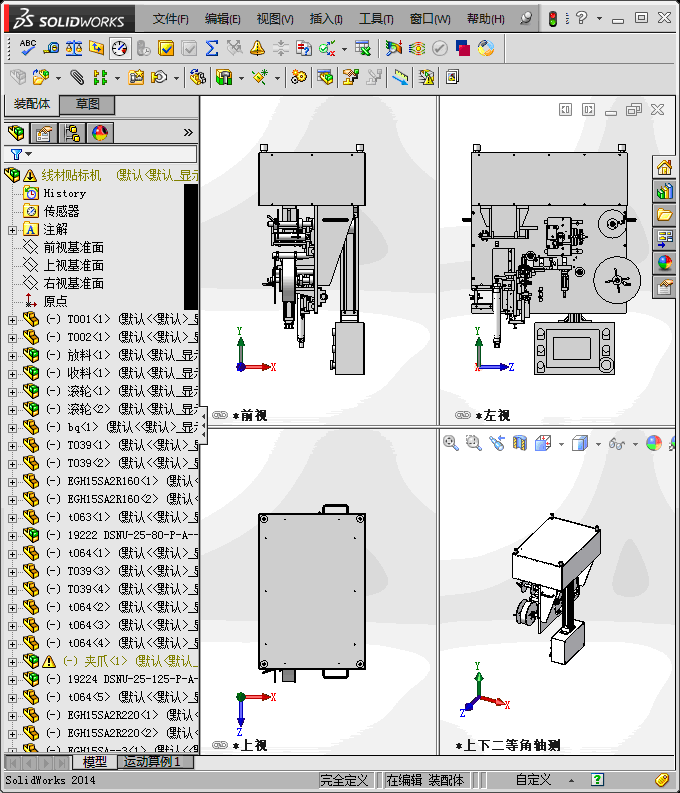Click the Smart Fasteners icon
The image size is (680, 793).
[x=136, y=77]
